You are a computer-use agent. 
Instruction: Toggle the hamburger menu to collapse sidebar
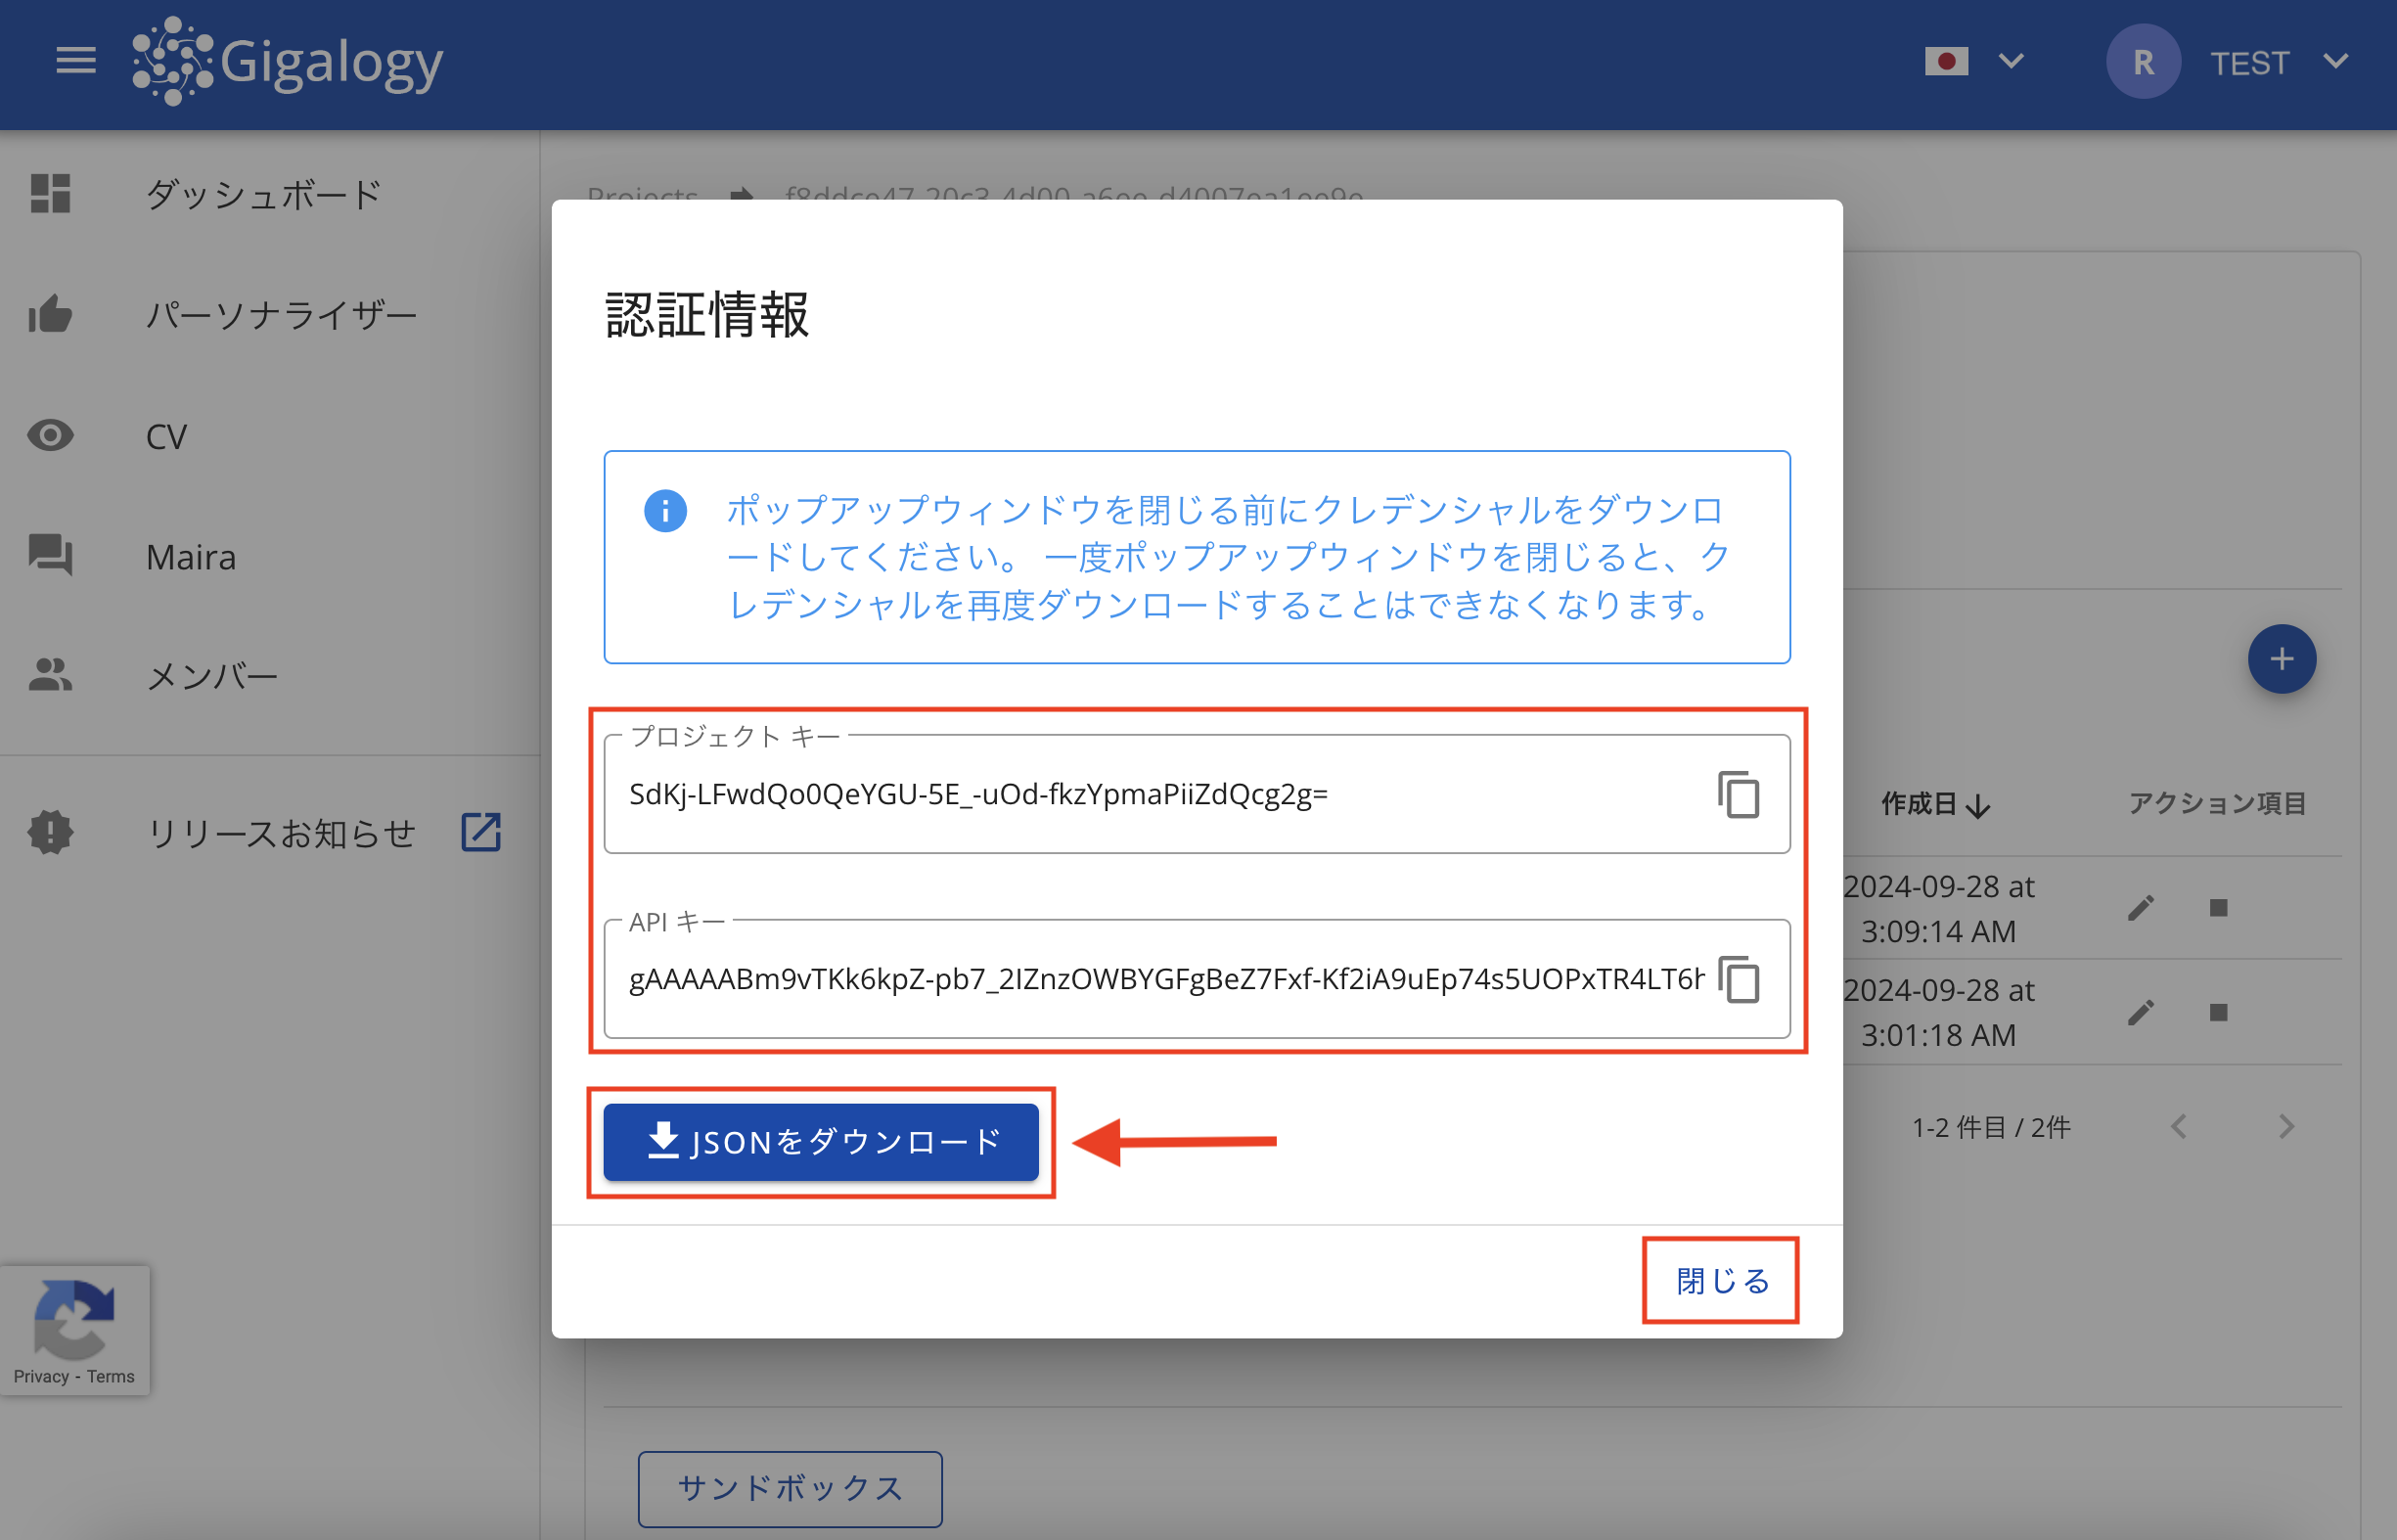(x=75, y=61)
